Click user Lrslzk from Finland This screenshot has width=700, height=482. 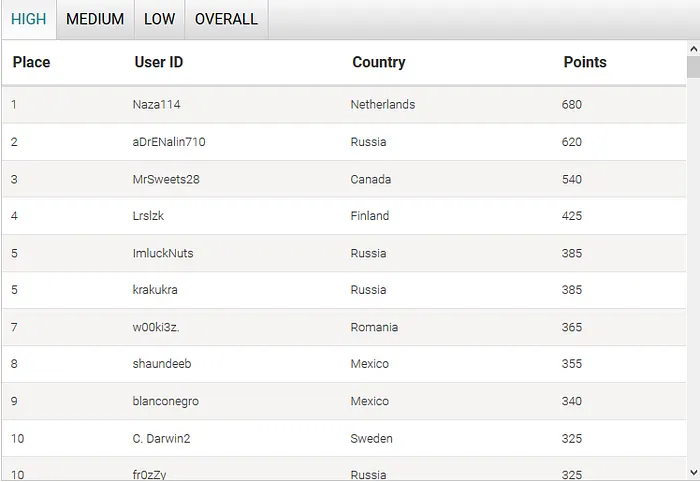[x=149, y=216]
